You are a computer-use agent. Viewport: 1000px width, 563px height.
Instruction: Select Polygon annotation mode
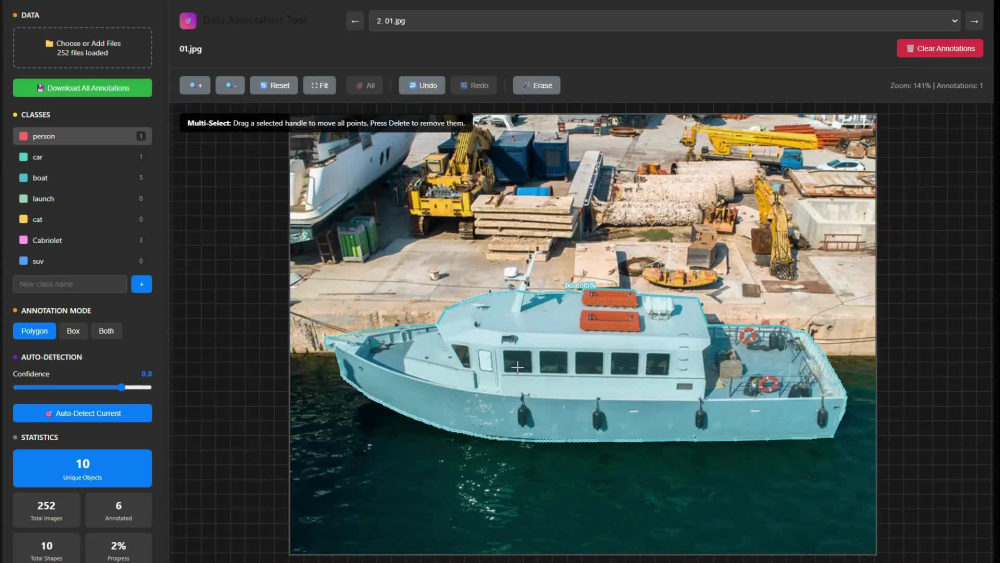click(34, 331)
